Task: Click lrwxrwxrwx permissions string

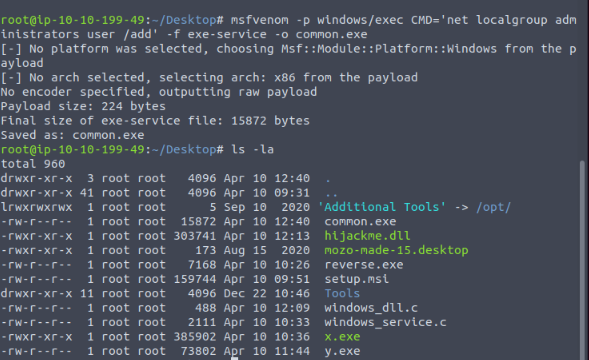Action: (36, 207)
